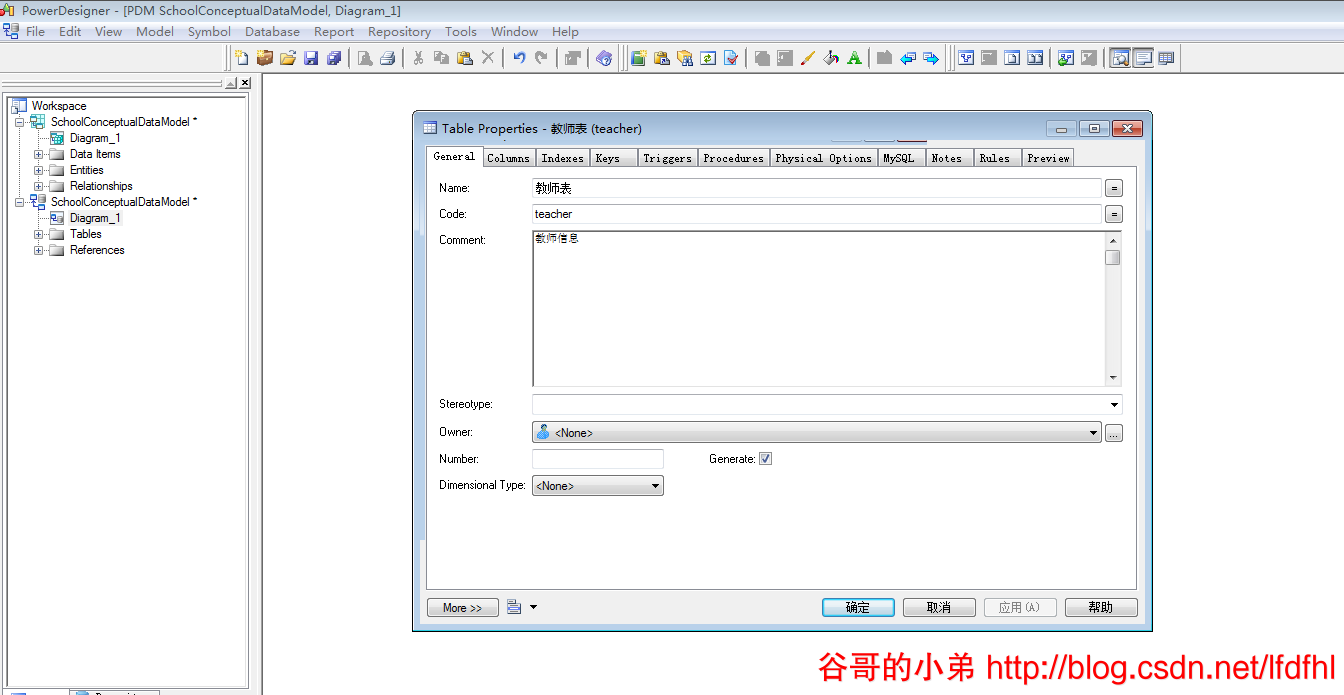
Task: Click the Find Objects binoculars icon
Action: tap(685, 58)
